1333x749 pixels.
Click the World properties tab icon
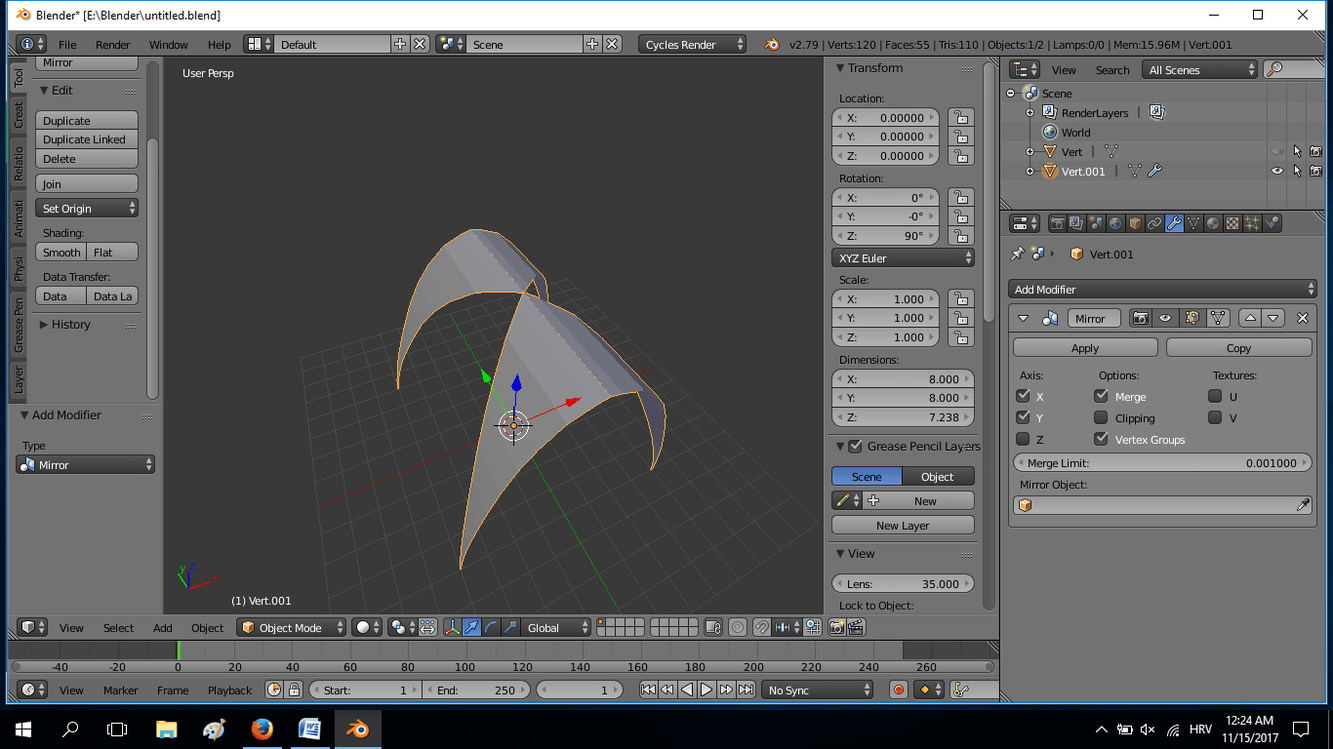(x=1115, y=224)
